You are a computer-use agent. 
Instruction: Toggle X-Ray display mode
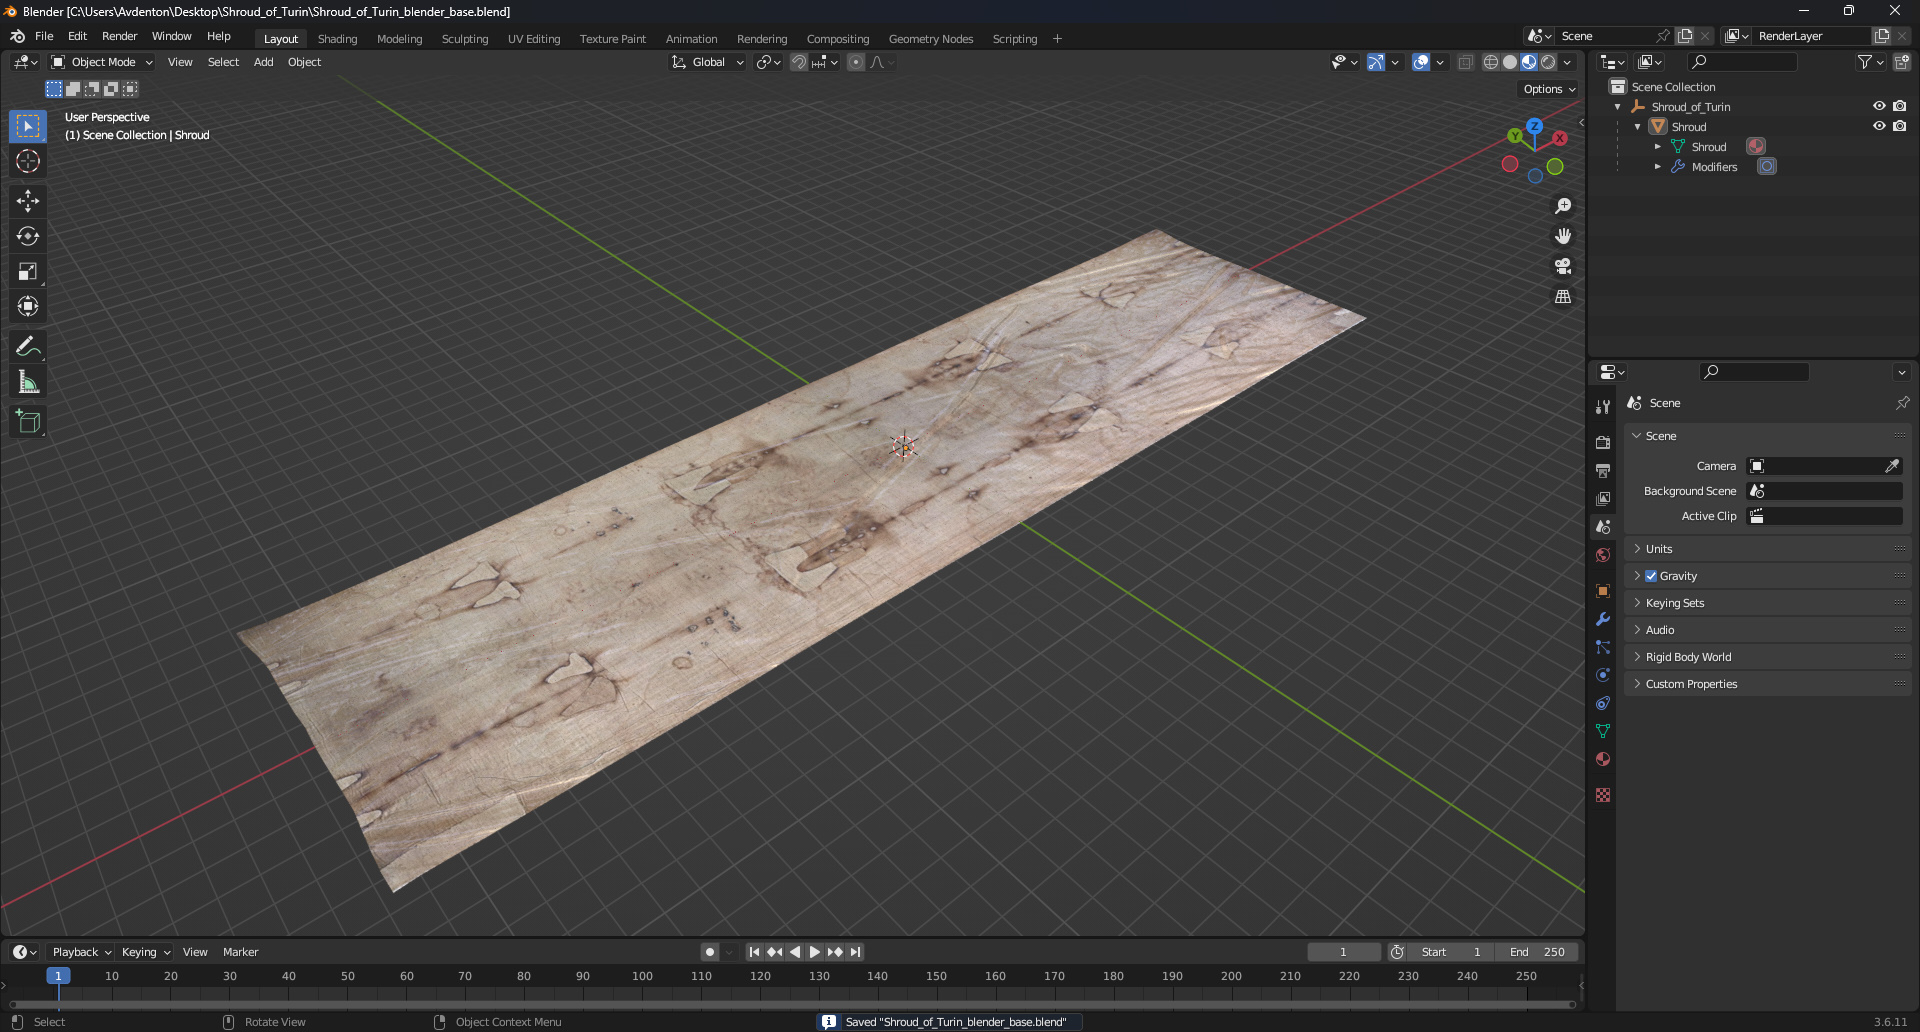[x=1466, y=62]
